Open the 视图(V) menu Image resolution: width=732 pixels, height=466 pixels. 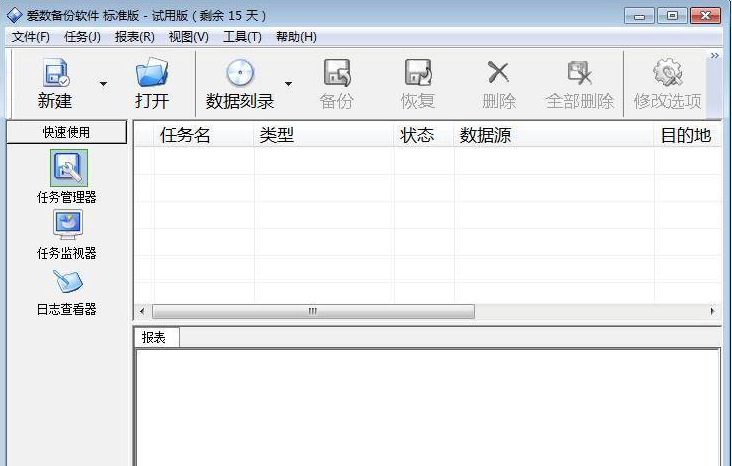189,37
